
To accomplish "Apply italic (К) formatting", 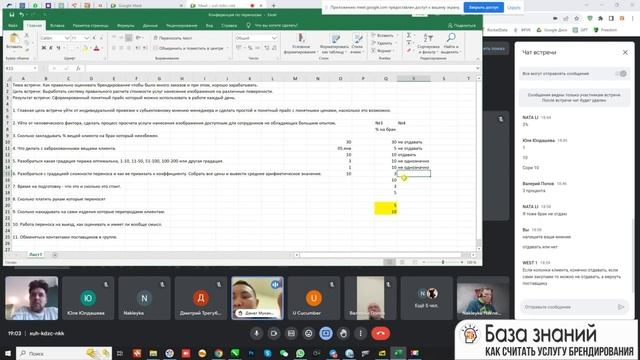I will [x=51, y=48].
